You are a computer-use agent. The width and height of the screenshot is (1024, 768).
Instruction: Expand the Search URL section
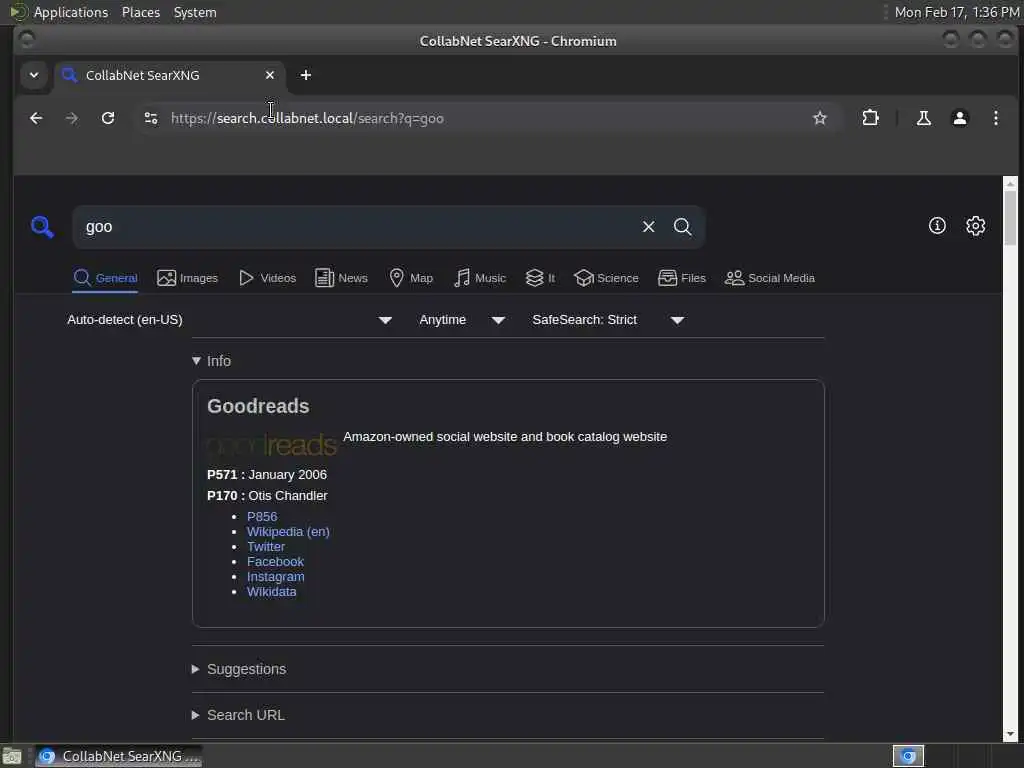238,715
